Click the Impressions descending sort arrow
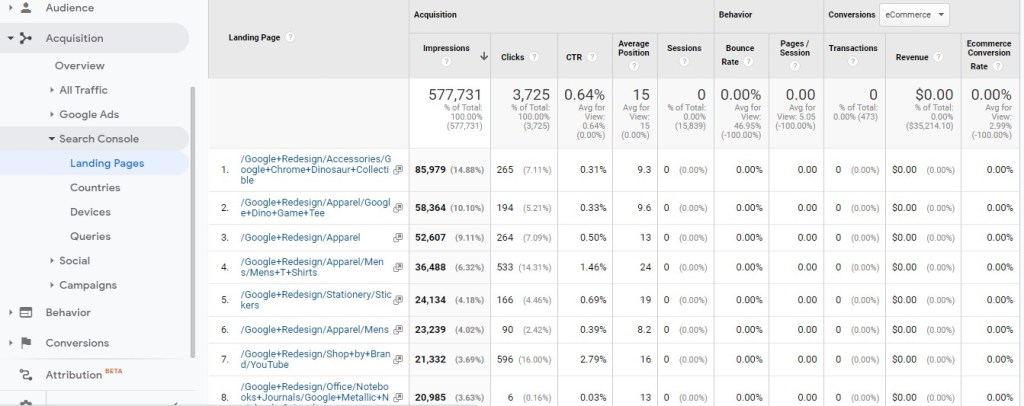Image resolution: width=1024 pixels, height=406 pixels. click(x=484, y=57)
